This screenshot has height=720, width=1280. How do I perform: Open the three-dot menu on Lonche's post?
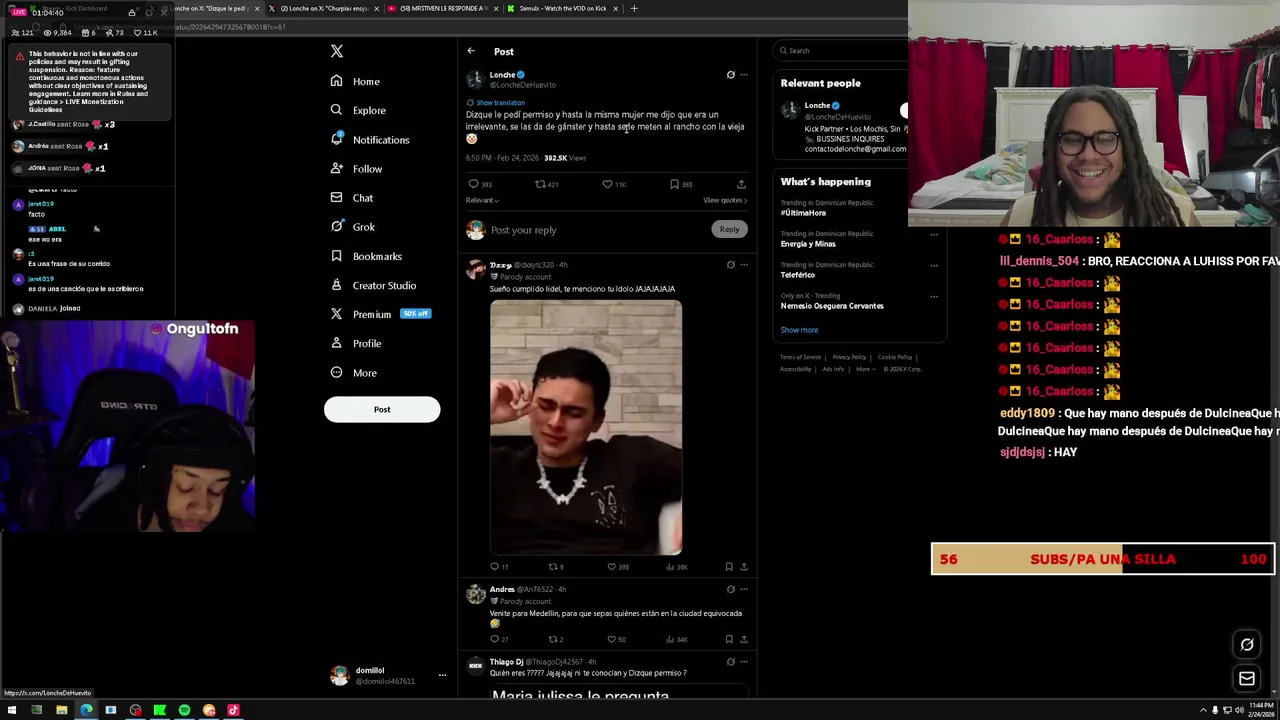(x=744, y=75)
